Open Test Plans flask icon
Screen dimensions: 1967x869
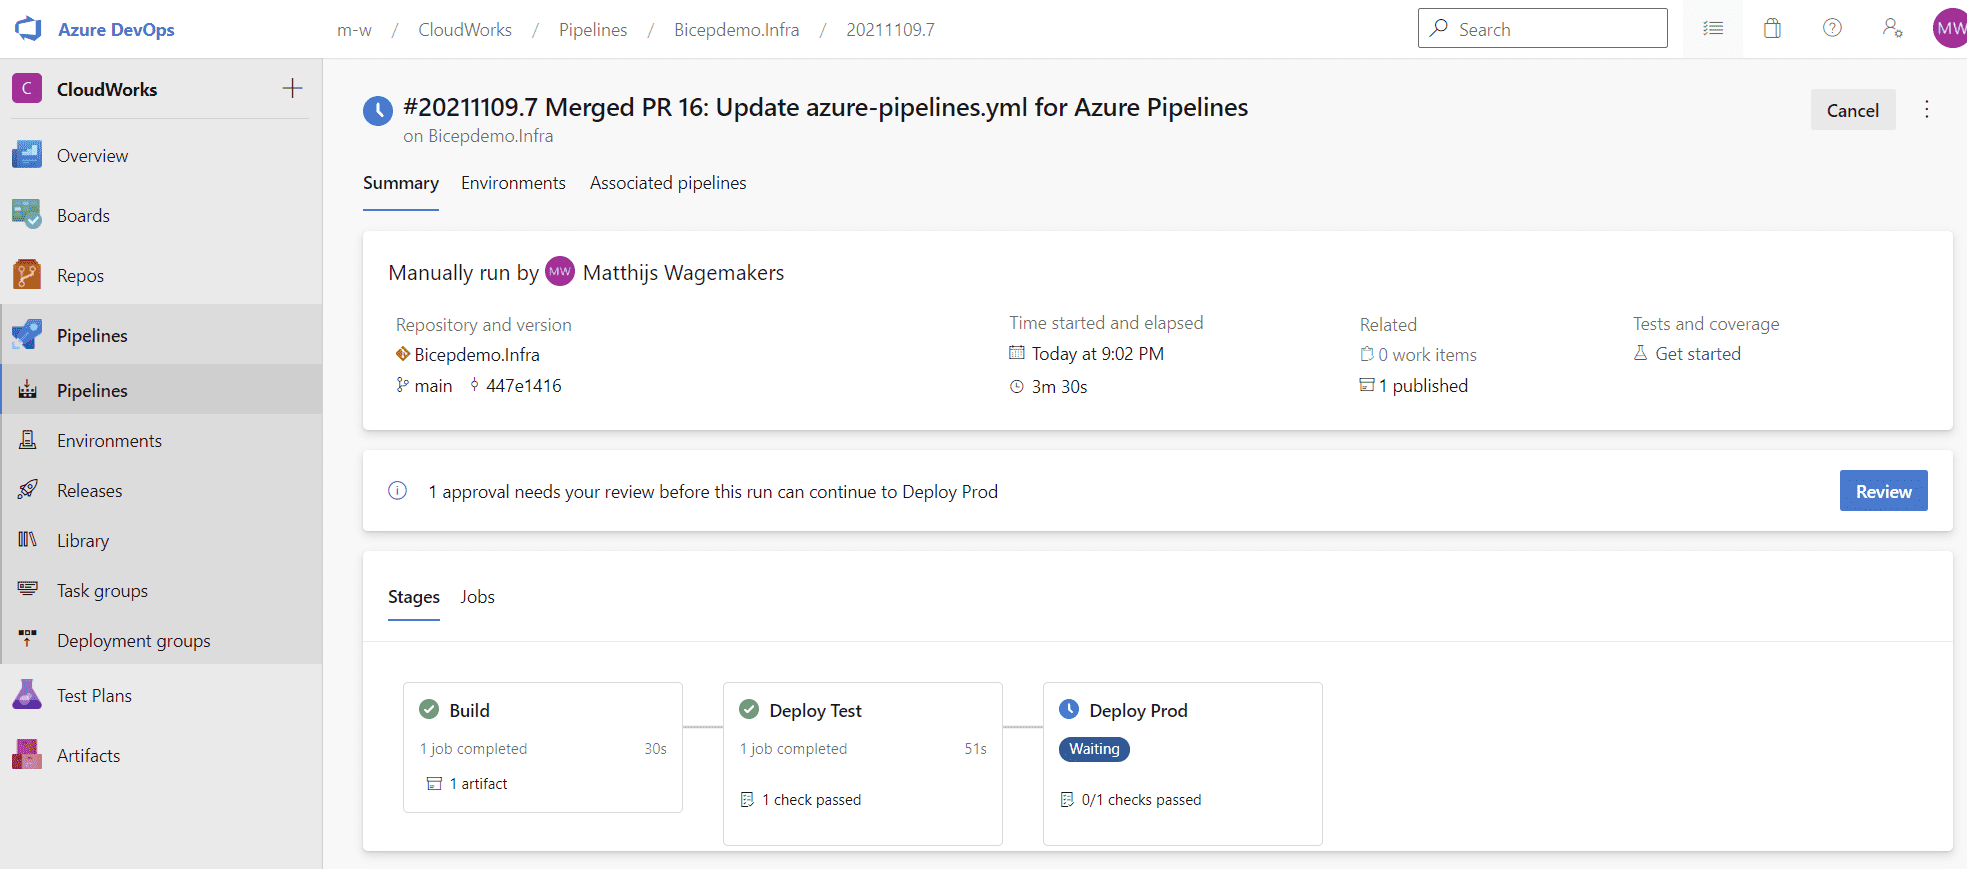click(x=27, y=695)
